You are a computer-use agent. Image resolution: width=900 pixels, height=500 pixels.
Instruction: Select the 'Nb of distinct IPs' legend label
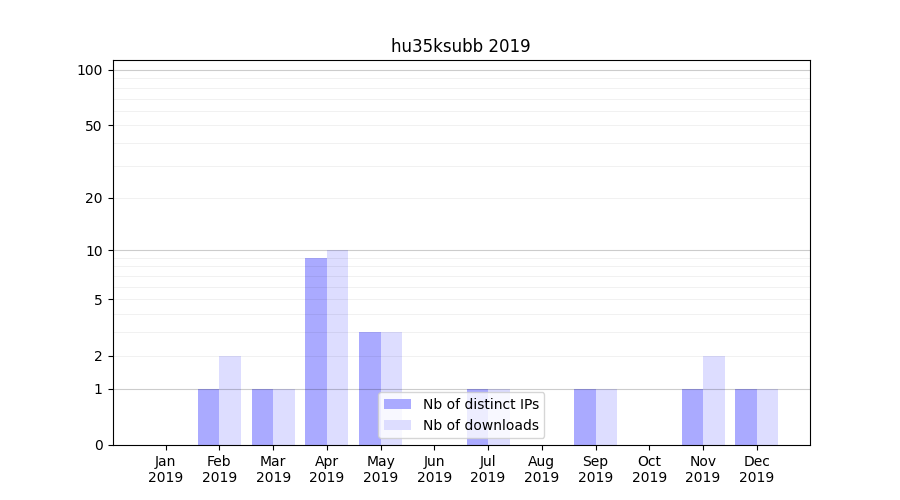coord(480,404)
